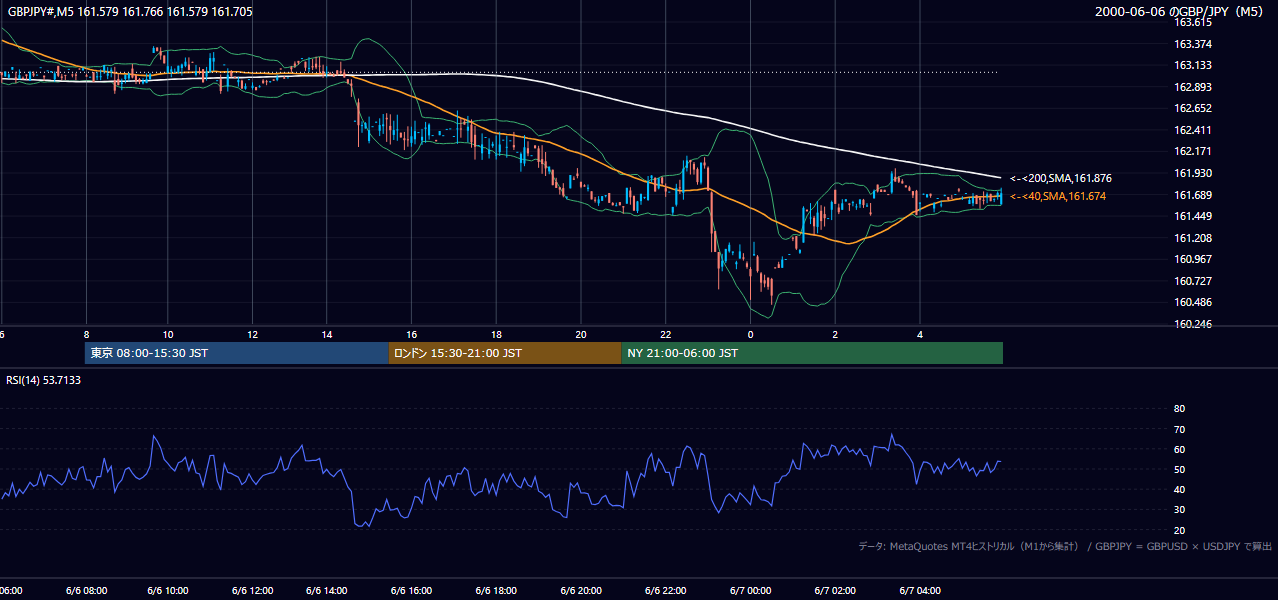1278x600 pixels.
Task: Click the RSI(14) 53.7133 indicator label
Action: [44, 380]
